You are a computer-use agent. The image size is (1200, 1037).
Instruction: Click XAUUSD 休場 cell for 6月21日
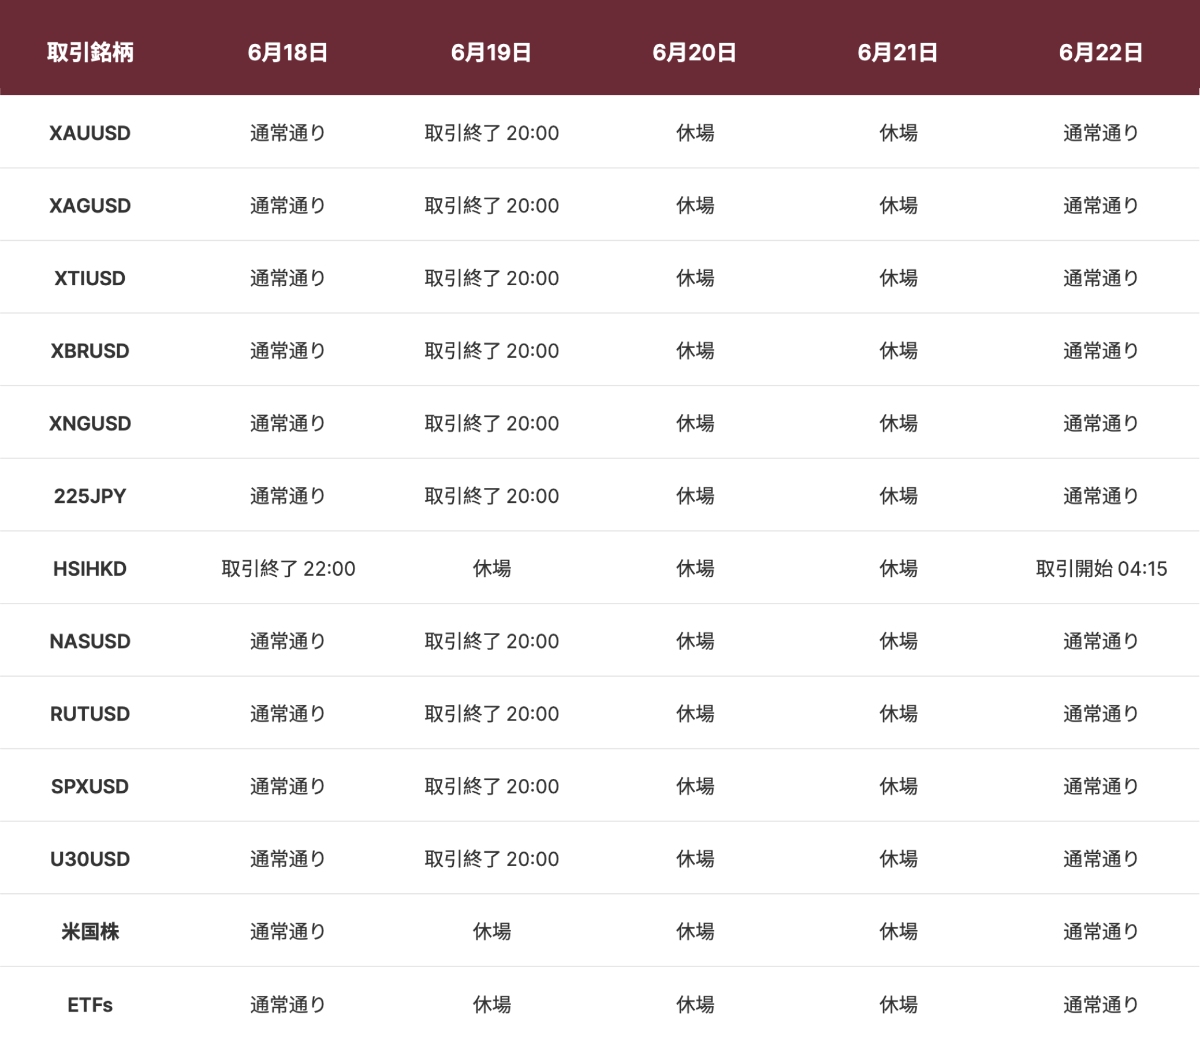coord(898,133)
